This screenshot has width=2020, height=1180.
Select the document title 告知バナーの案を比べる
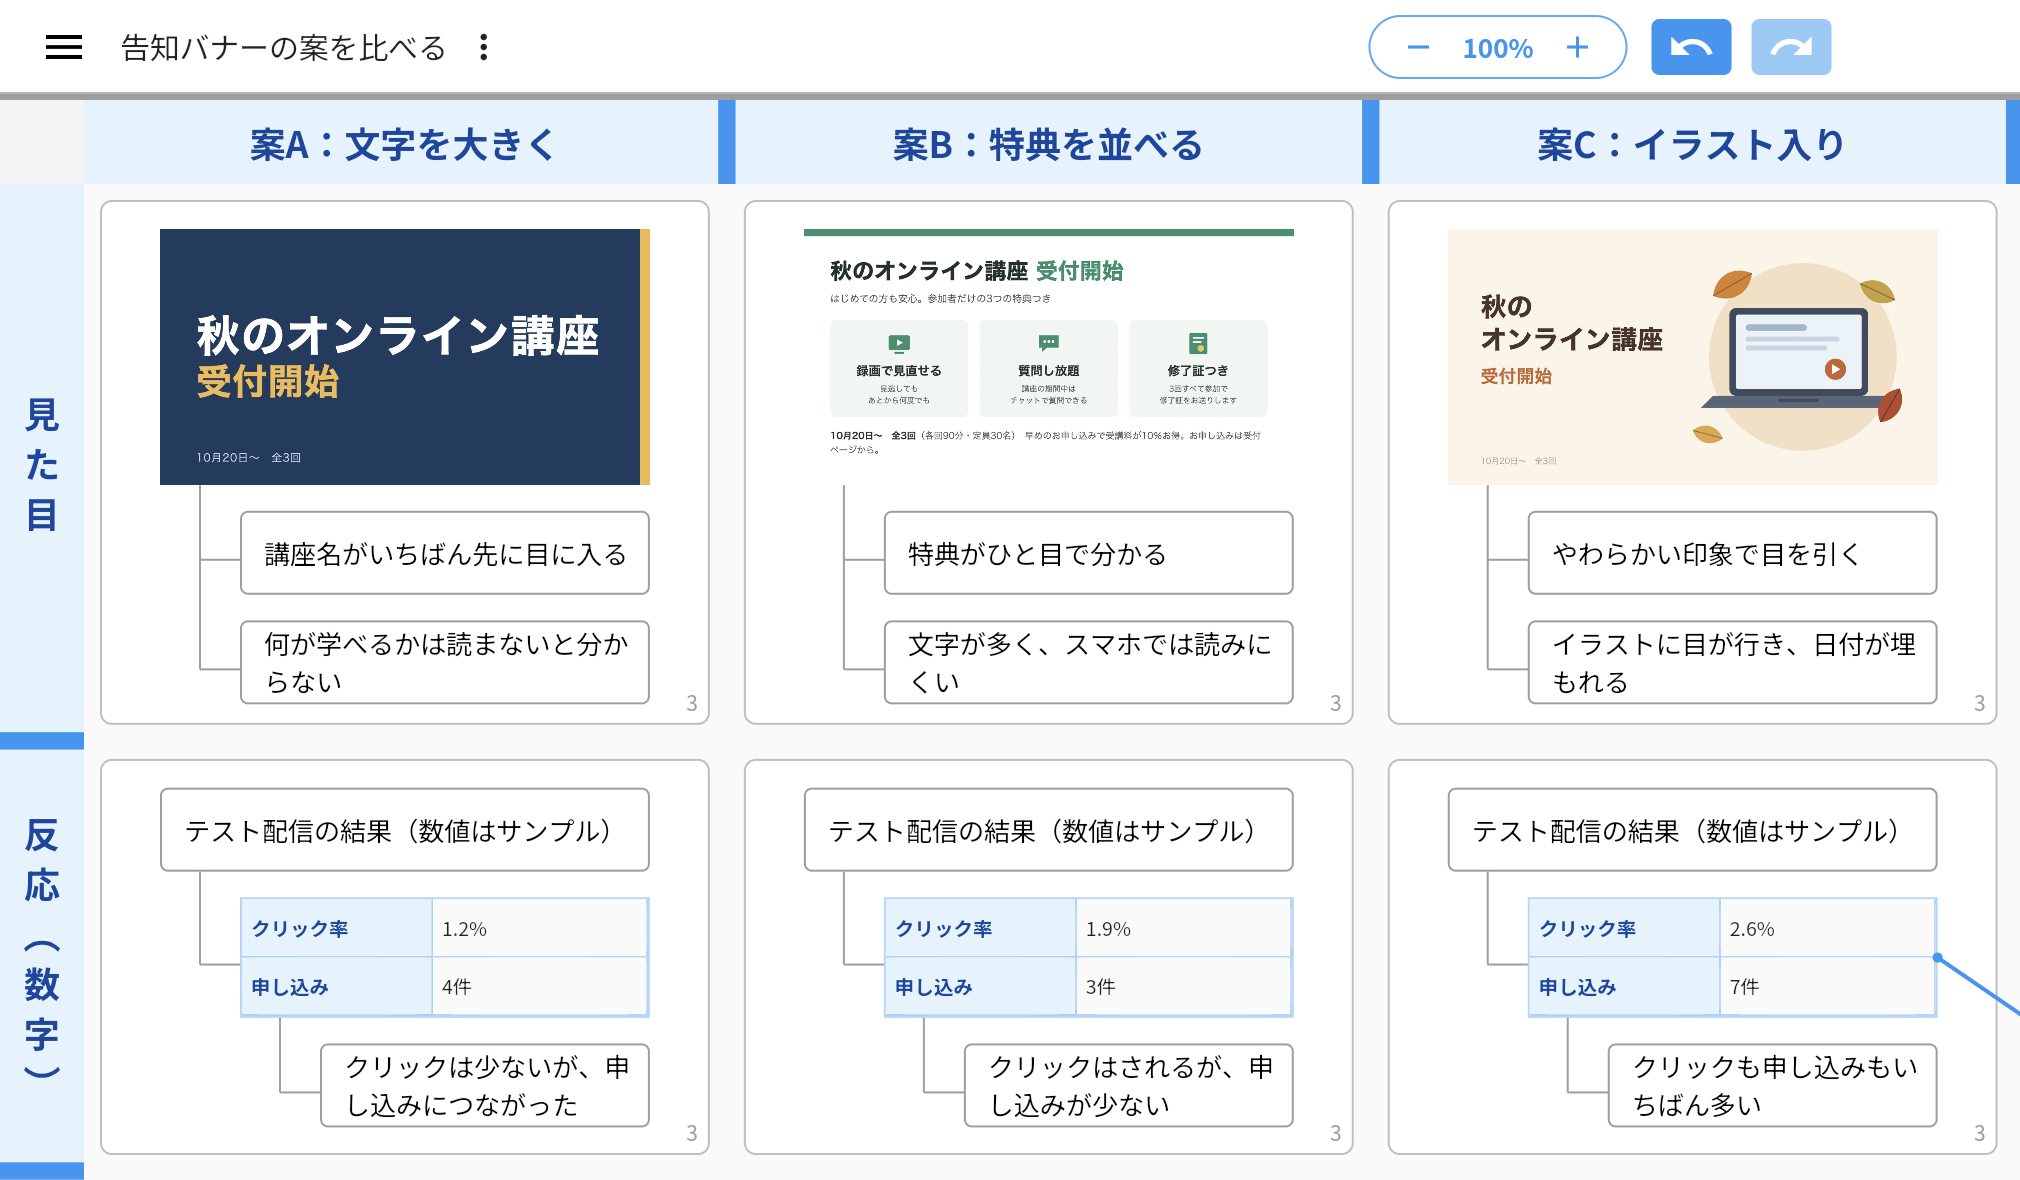[x=283, y=47]
